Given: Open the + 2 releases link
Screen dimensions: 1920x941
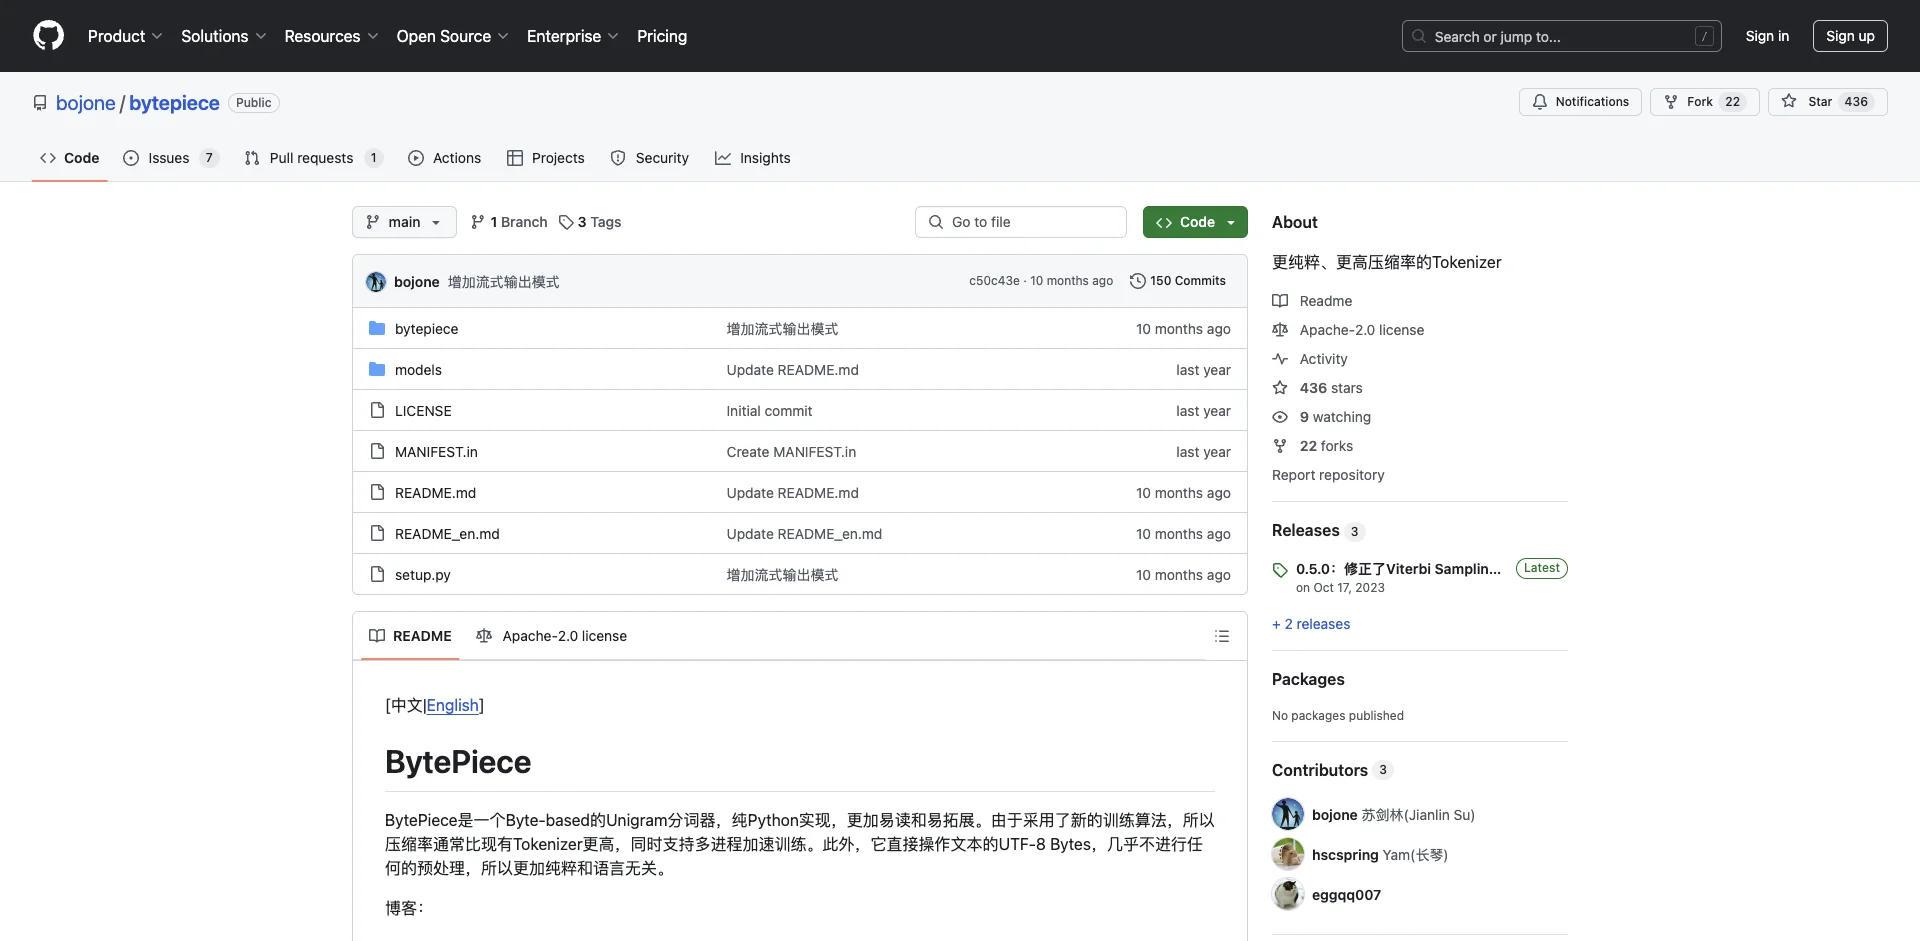Looking at the screenshot, I should pos(1311,624).
